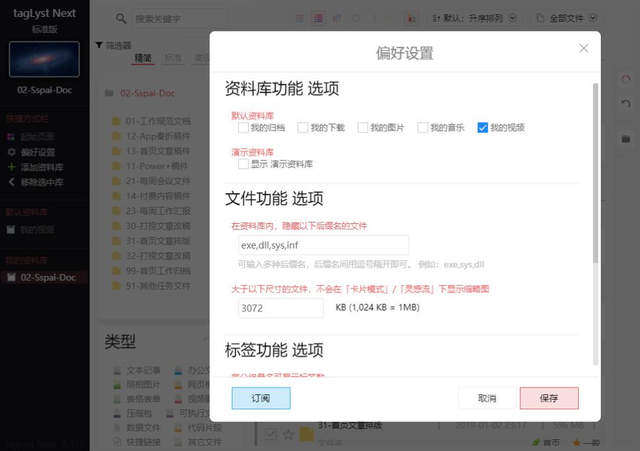Click the 搜索关键字 search box
Screen dimensions: 640x451
click(x=180, y=19)
